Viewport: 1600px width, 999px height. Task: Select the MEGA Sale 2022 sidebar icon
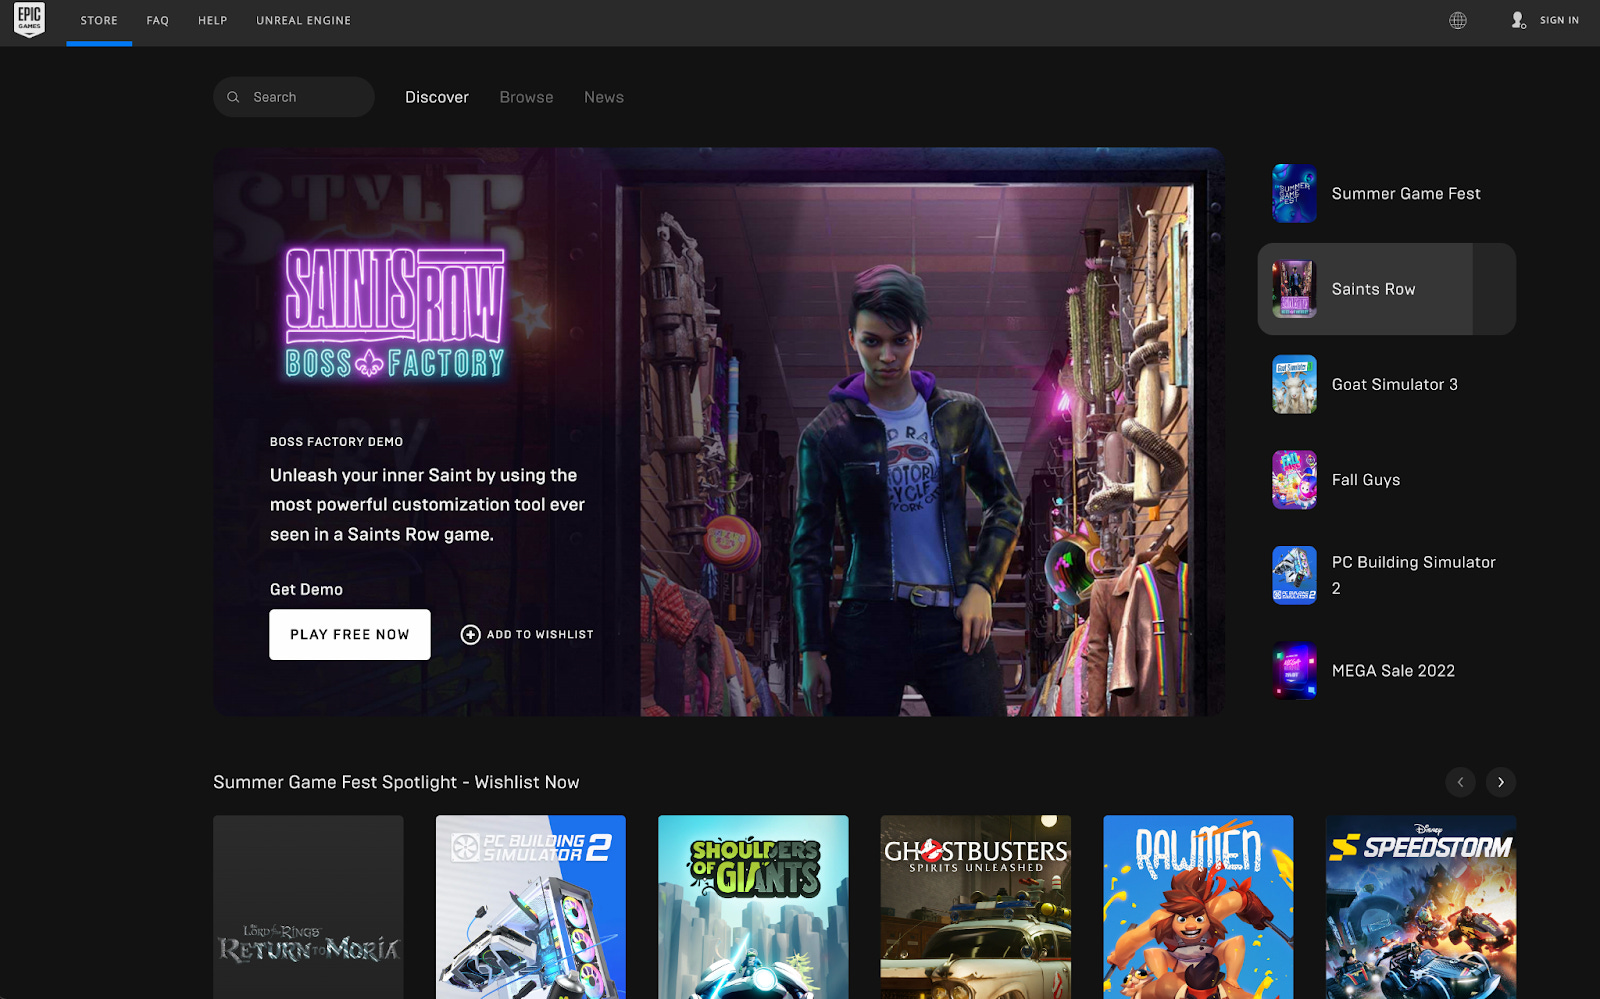1293,670
